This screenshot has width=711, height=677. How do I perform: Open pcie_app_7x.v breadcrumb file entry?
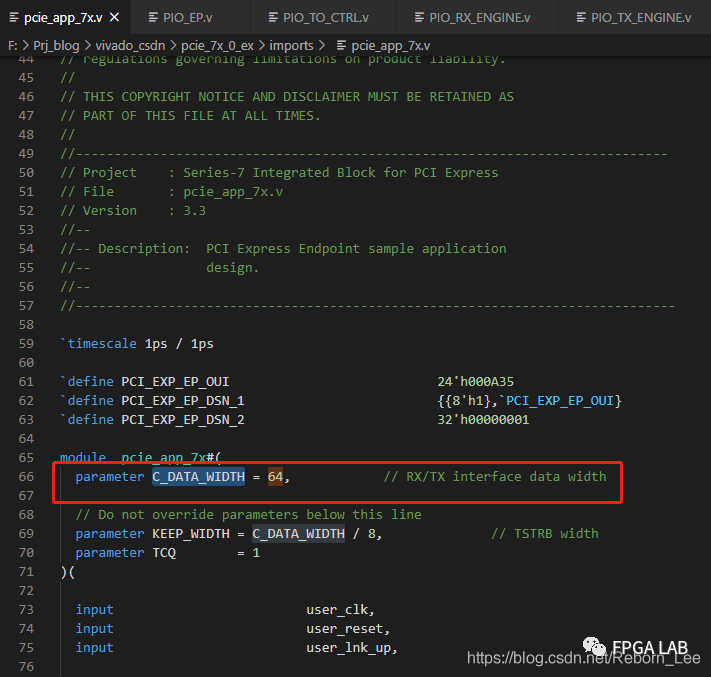tap(390, 46)
